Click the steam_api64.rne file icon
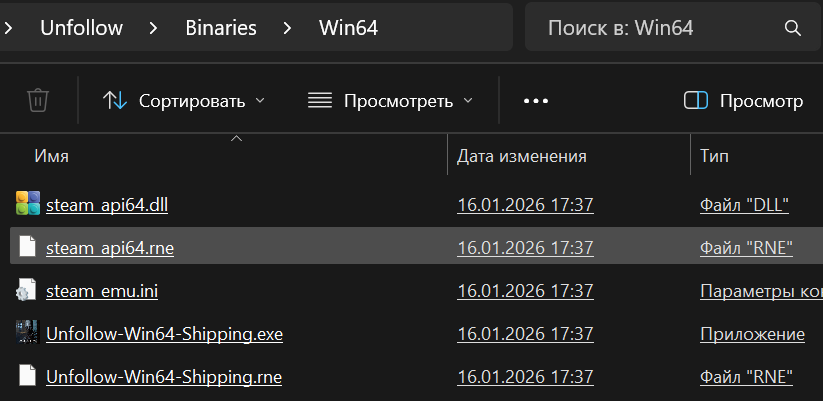Viewport: 823px width, 401px height. pos(27,247)
